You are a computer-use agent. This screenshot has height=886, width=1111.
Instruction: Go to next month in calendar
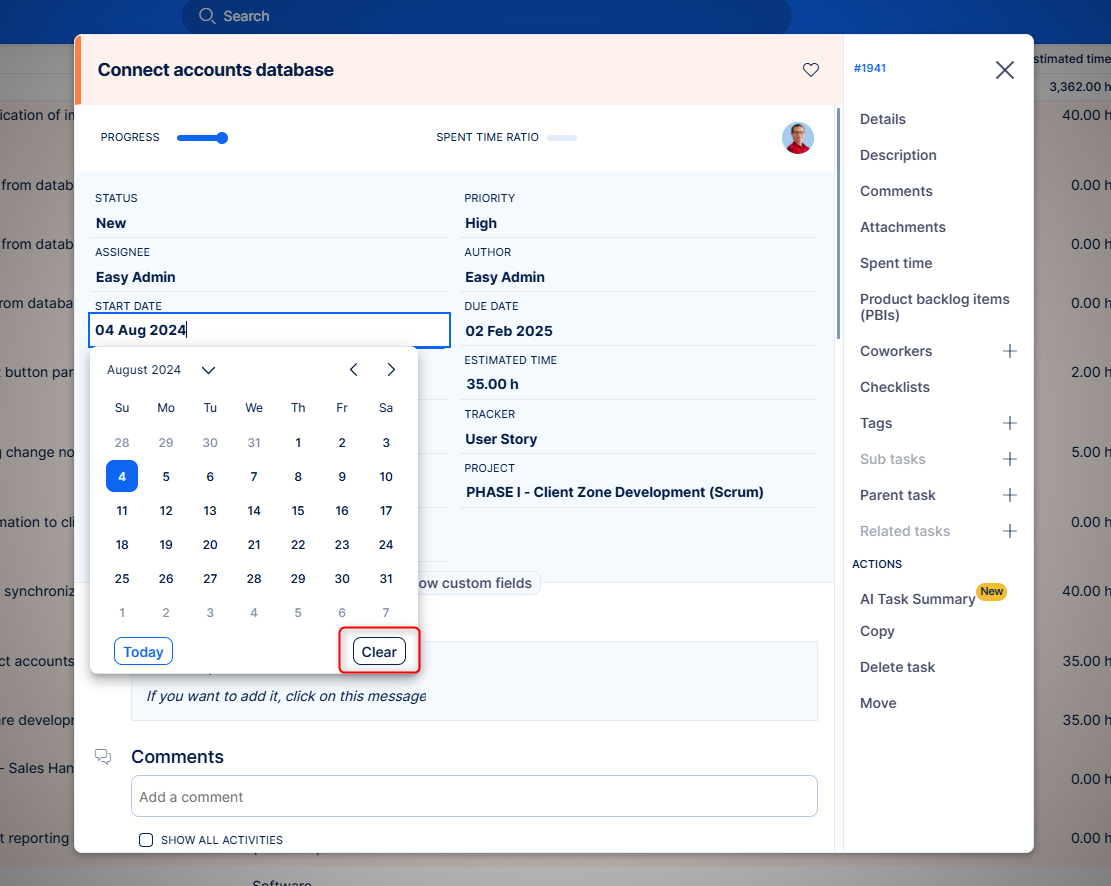click(x=391, y=370)
